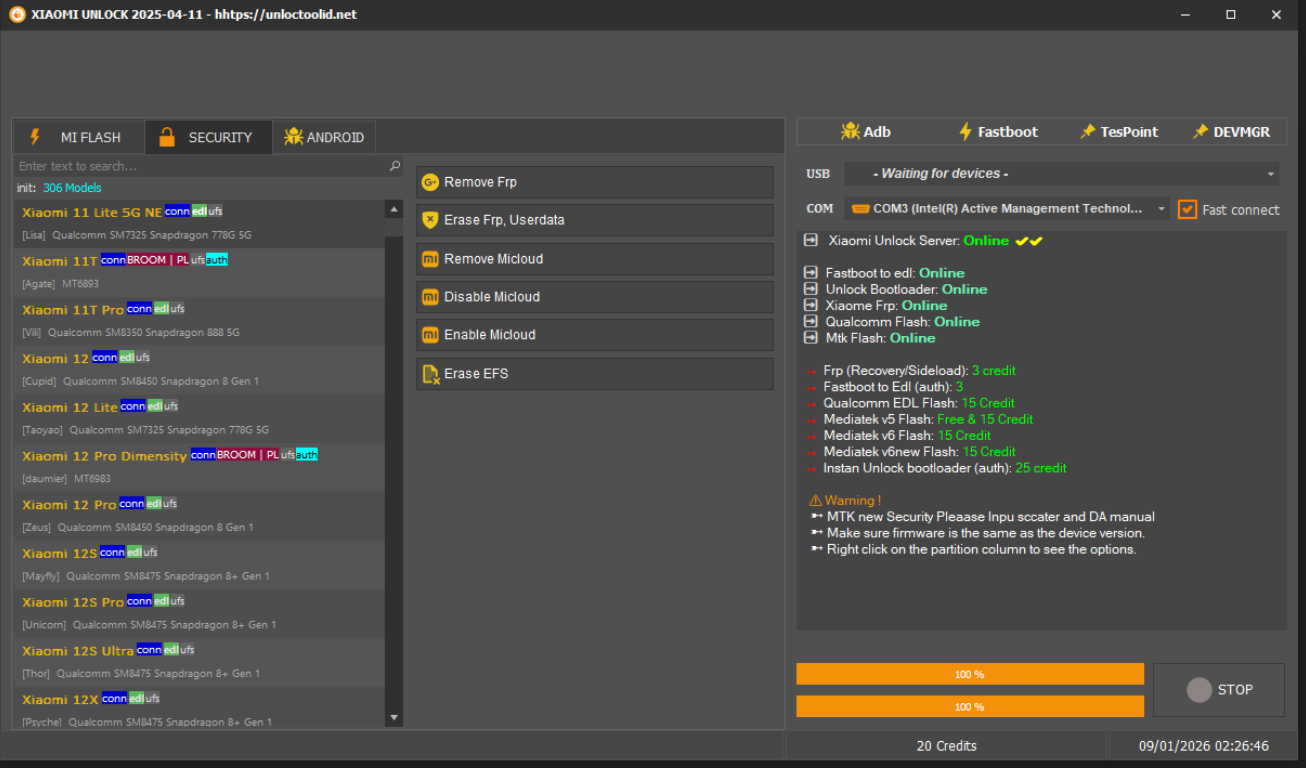Click the Remove Frp button
Image resolution: width=1306 pixels, height=768 pixels.
click(x=595, y=182)
